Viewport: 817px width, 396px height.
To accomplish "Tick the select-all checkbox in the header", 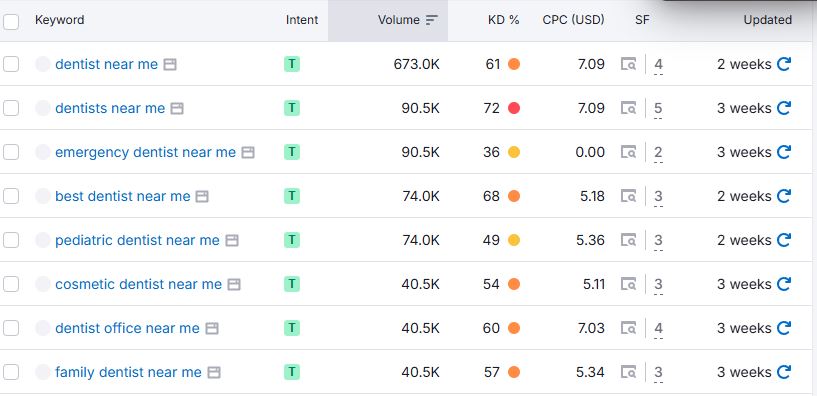I will 11,21.
